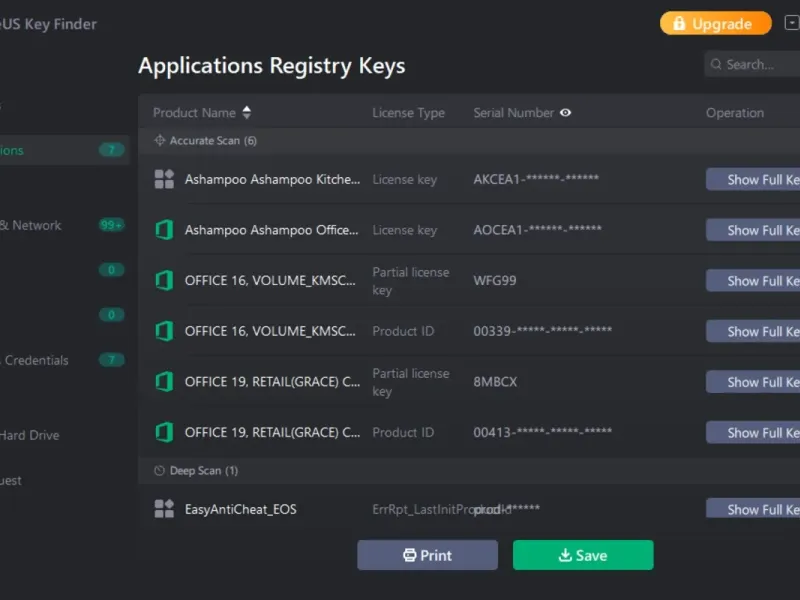Open the Credentials sidebar item
This screenshot has height=600, width=800.
(x=35, y=360)
